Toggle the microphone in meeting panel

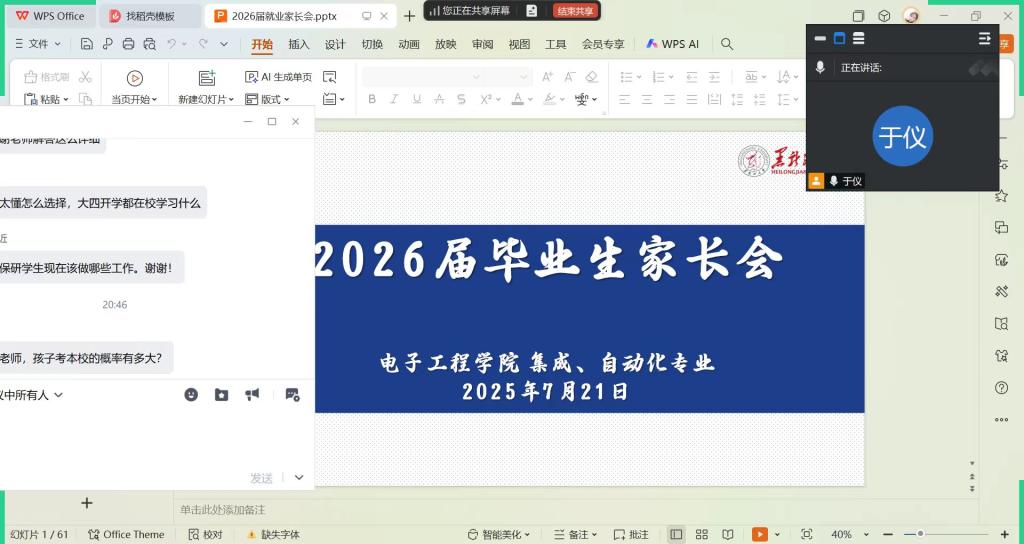(820, 68)
